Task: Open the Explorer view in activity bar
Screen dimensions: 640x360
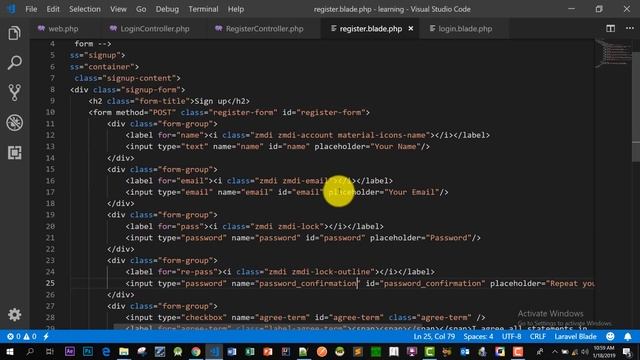Action: 14,33
